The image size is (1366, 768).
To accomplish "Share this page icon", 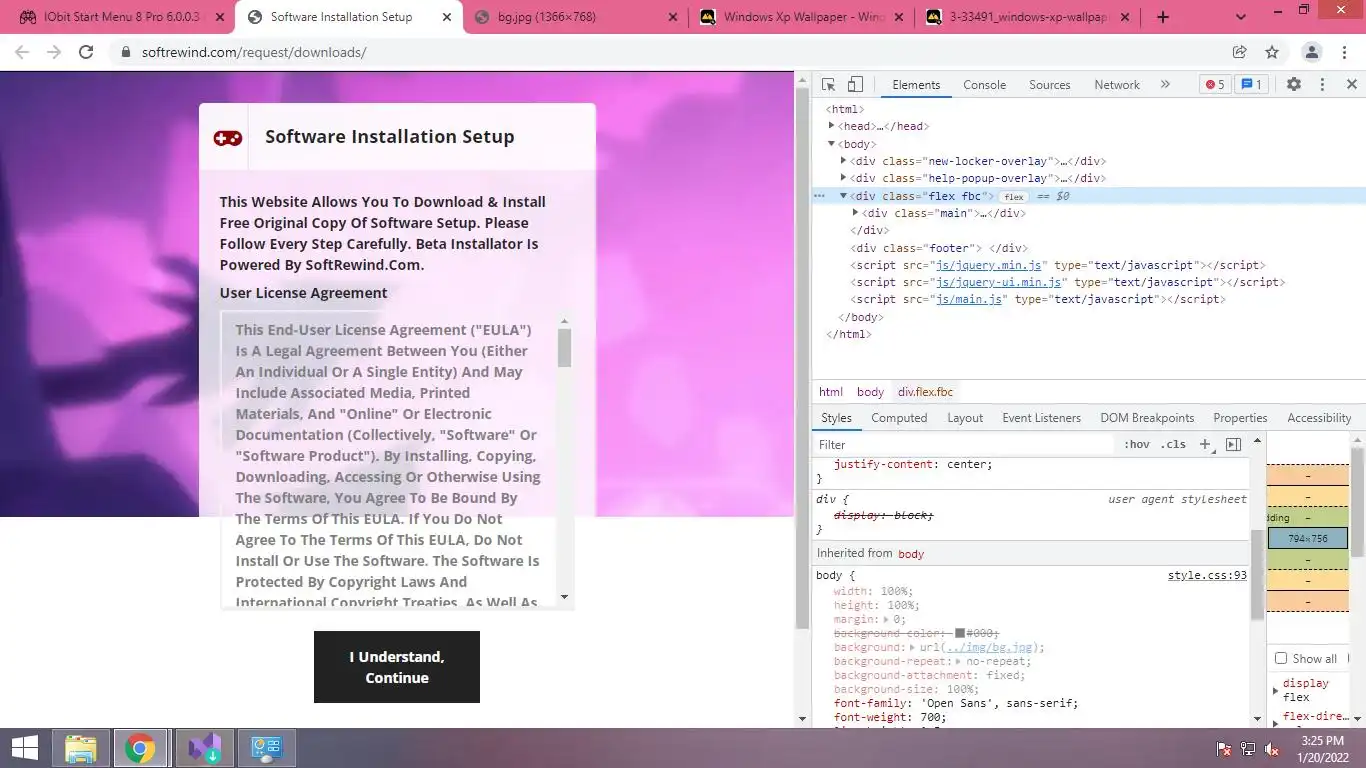I will click(x=1239, y=52).
